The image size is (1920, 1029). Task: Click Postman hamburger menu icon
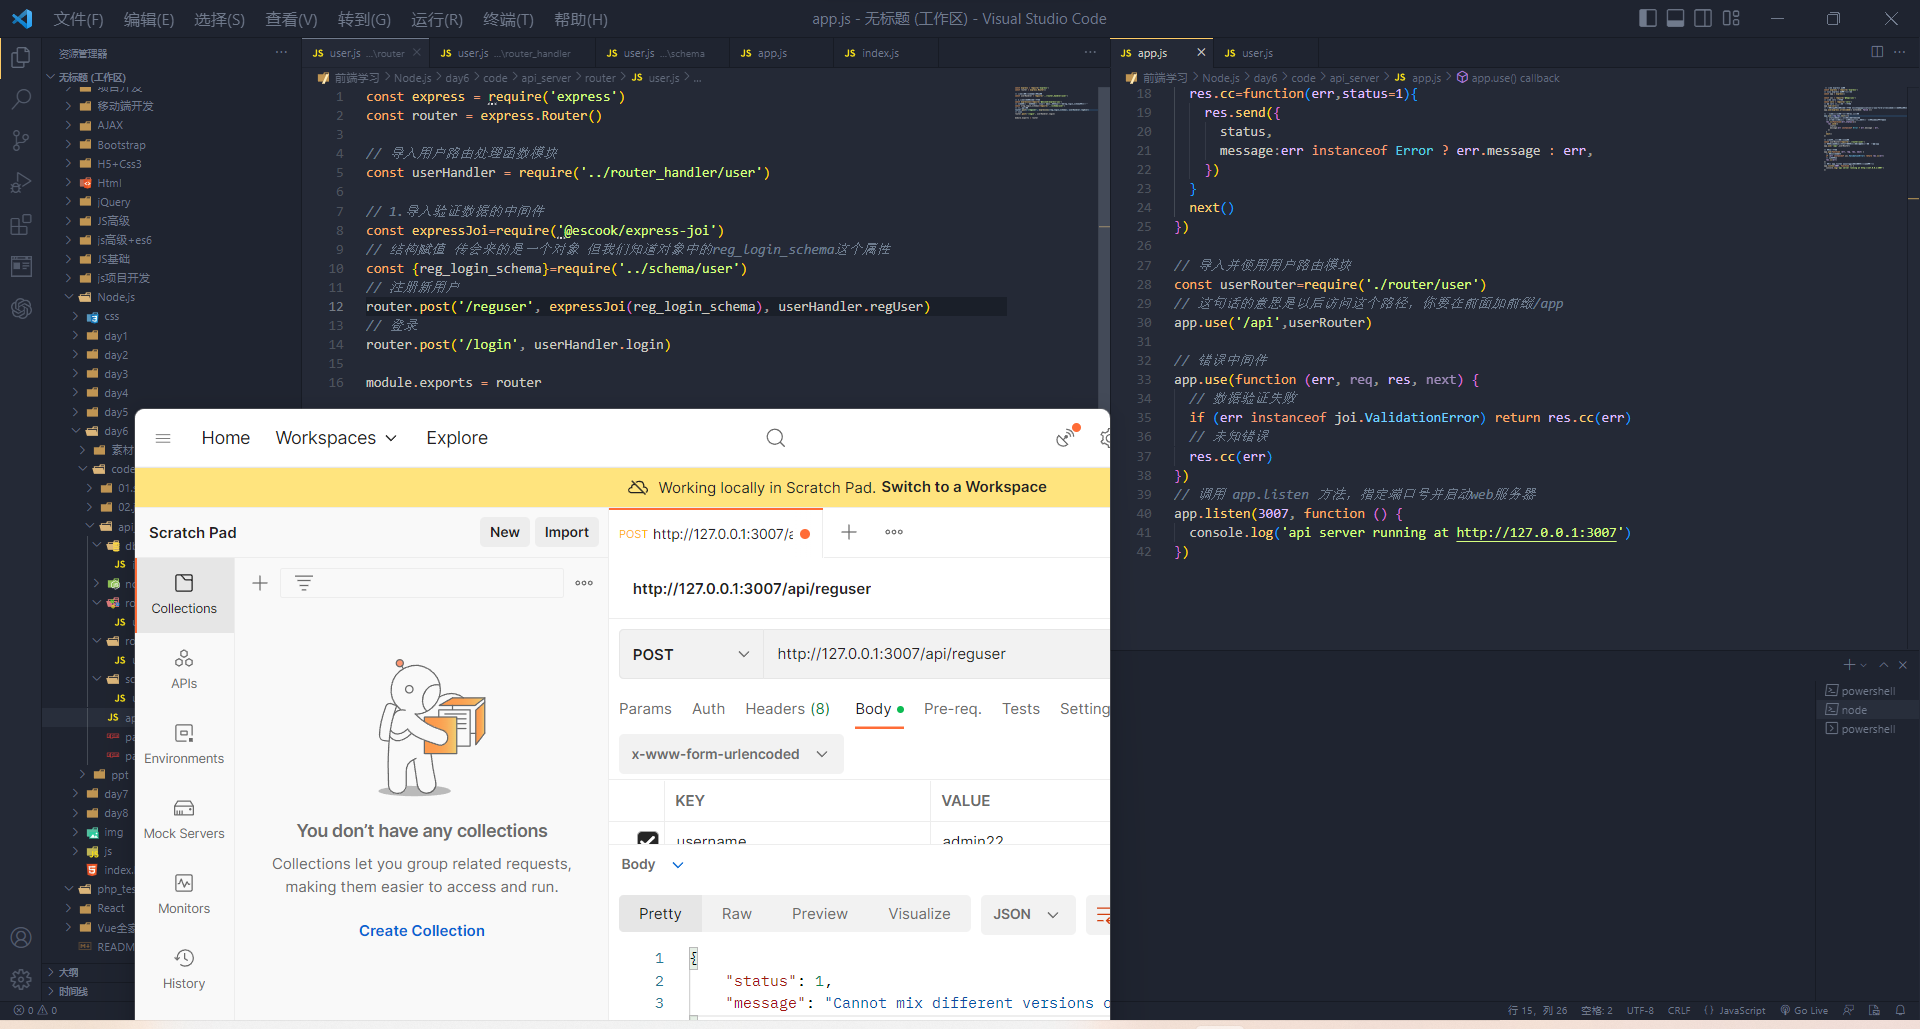(163, 438)
